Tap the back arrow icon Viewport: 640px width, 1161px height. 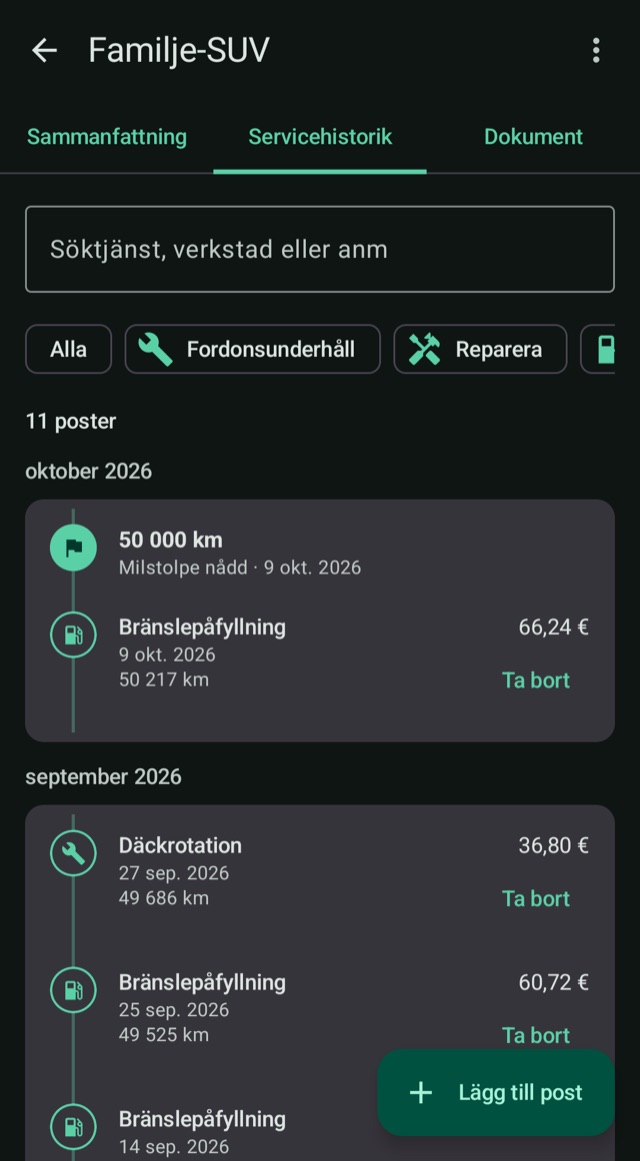tap(44, 50)
